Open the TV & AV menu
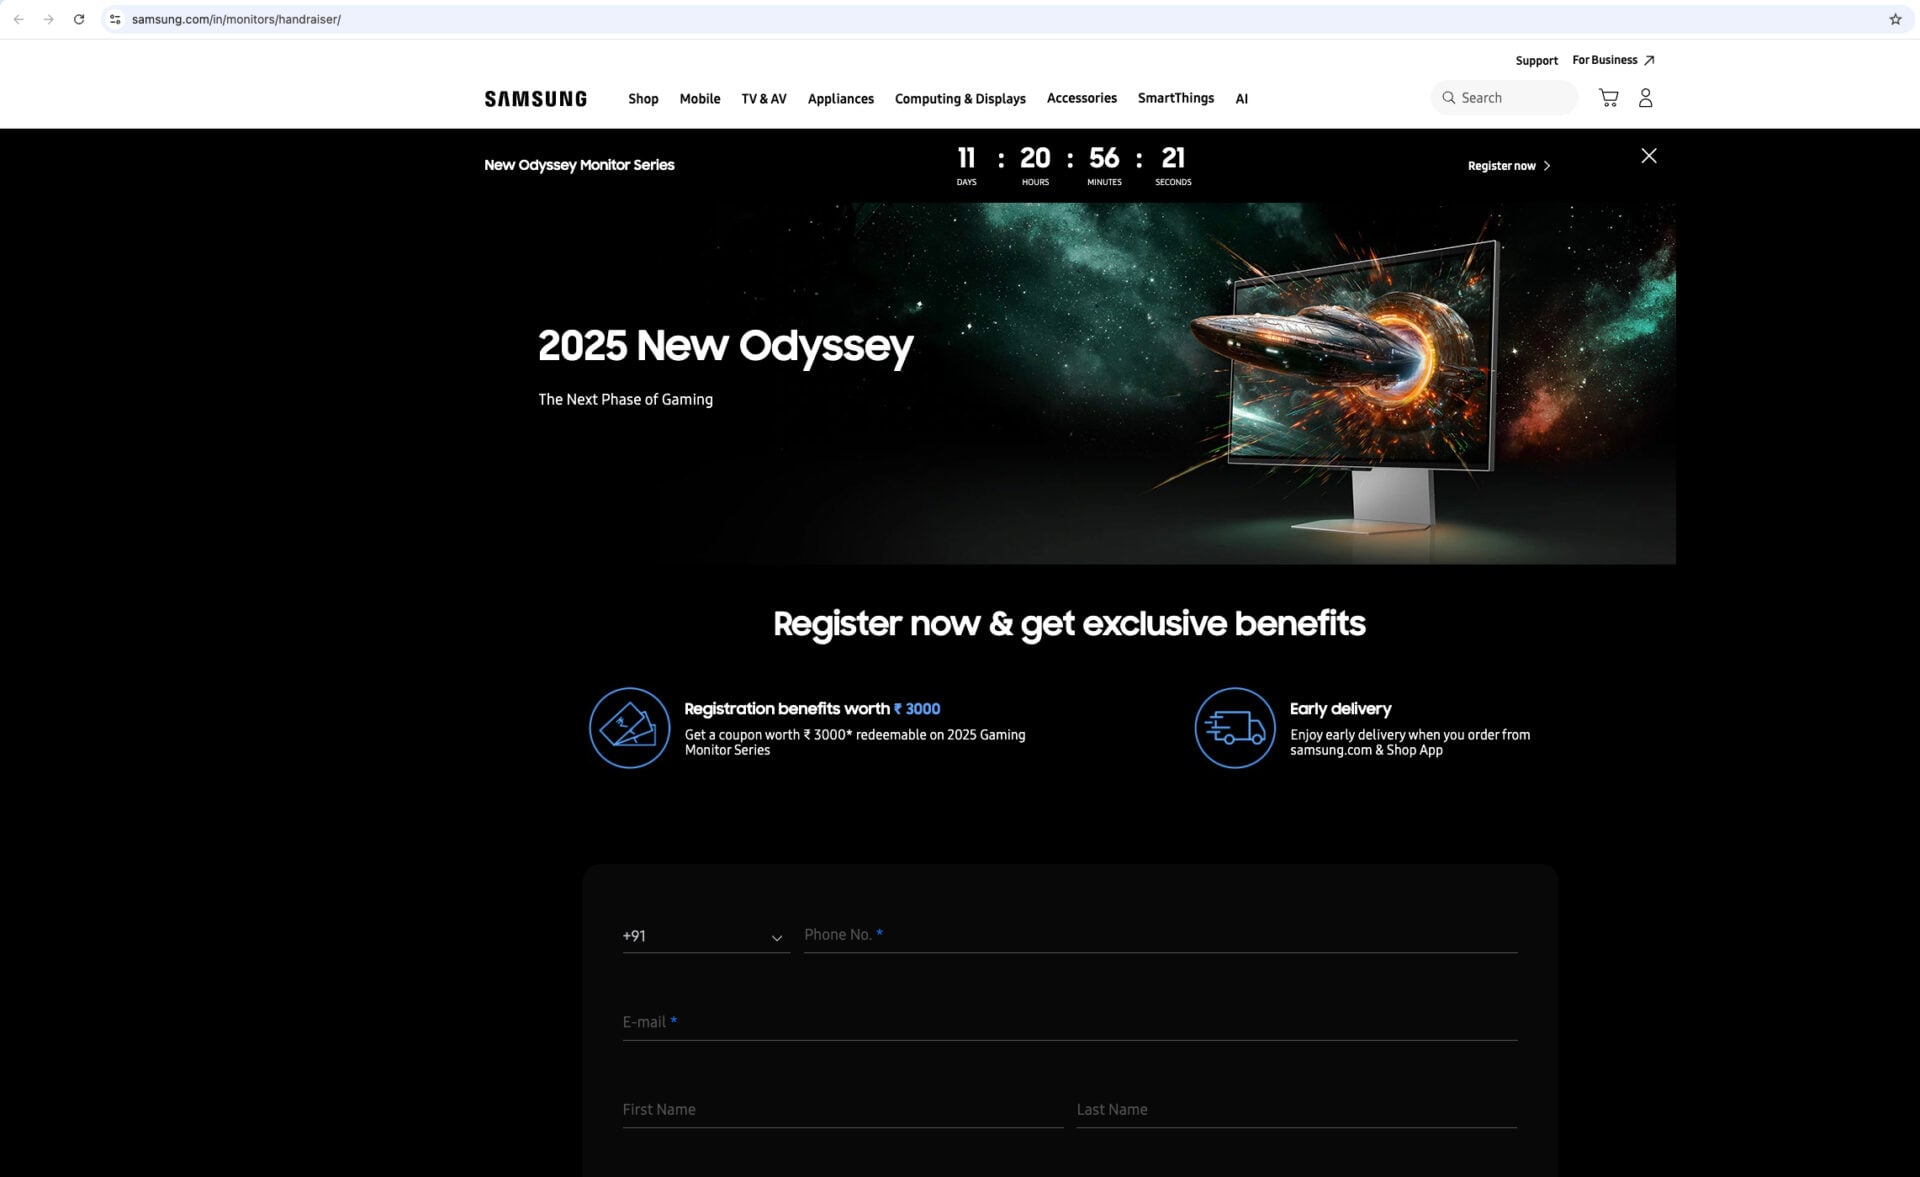Screen dimensions: 1920x1177 coord(763,98)
